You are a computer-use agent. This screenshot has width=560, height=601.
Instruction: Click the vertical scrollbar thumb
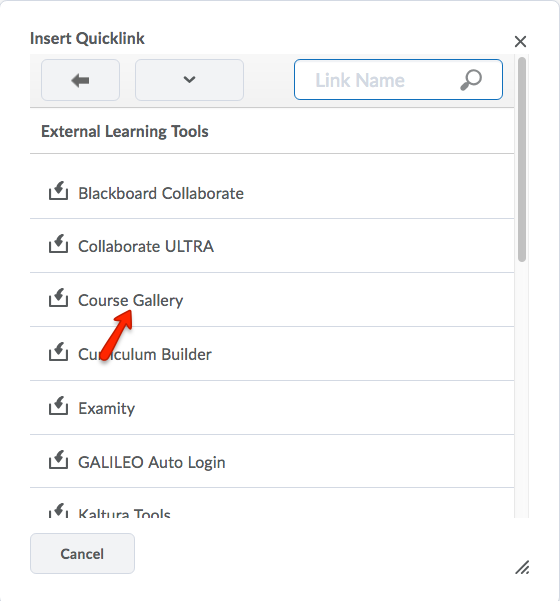tap(522, 159)
